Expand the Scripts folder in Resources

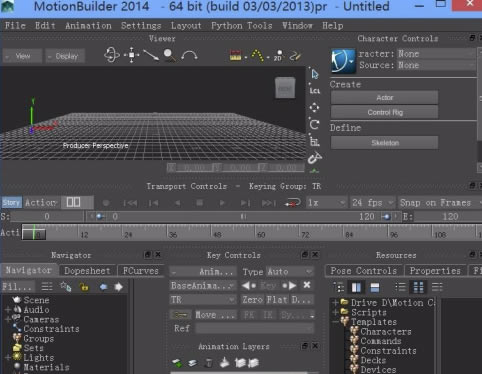tap(335, 312)
